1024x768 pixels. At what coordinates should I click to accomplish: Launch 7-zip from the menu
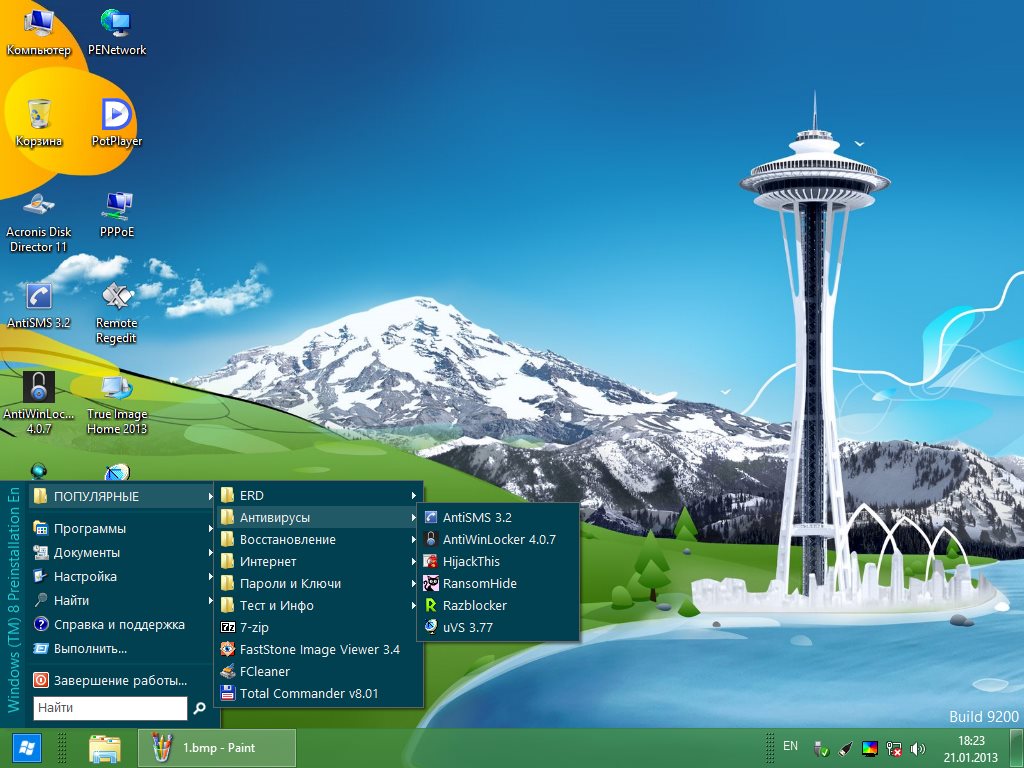click(319, 628)
